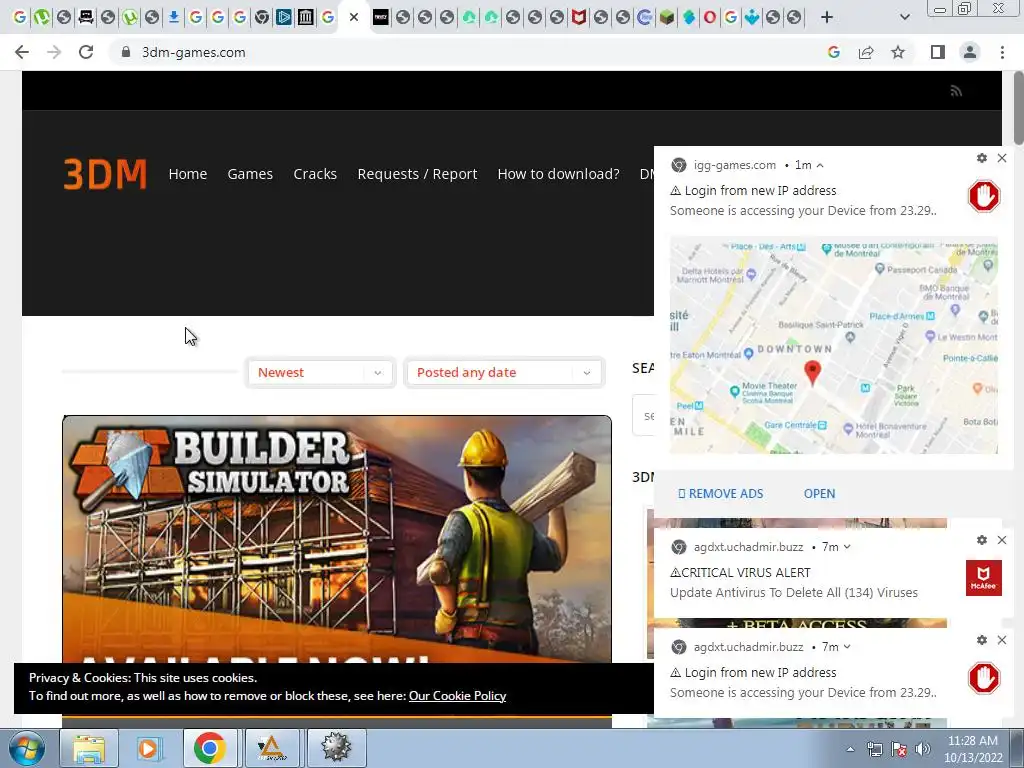Close the current active tab

(x=354, y=17)
